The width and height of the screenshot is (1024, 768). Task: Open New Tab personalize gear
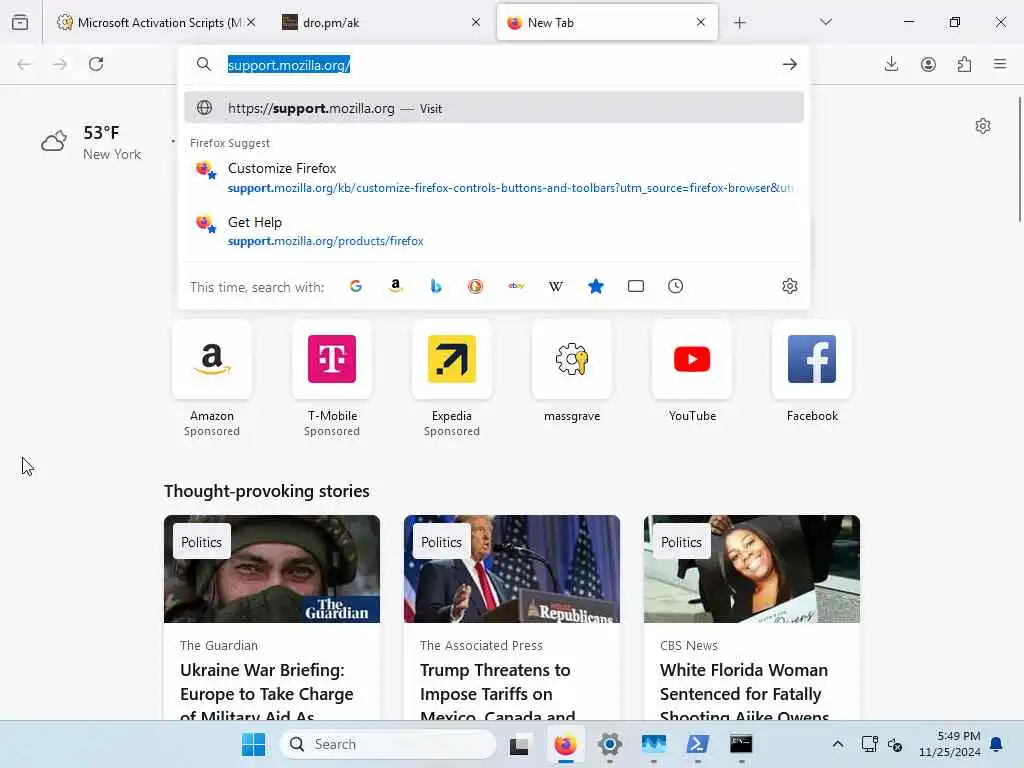[982, 125]
